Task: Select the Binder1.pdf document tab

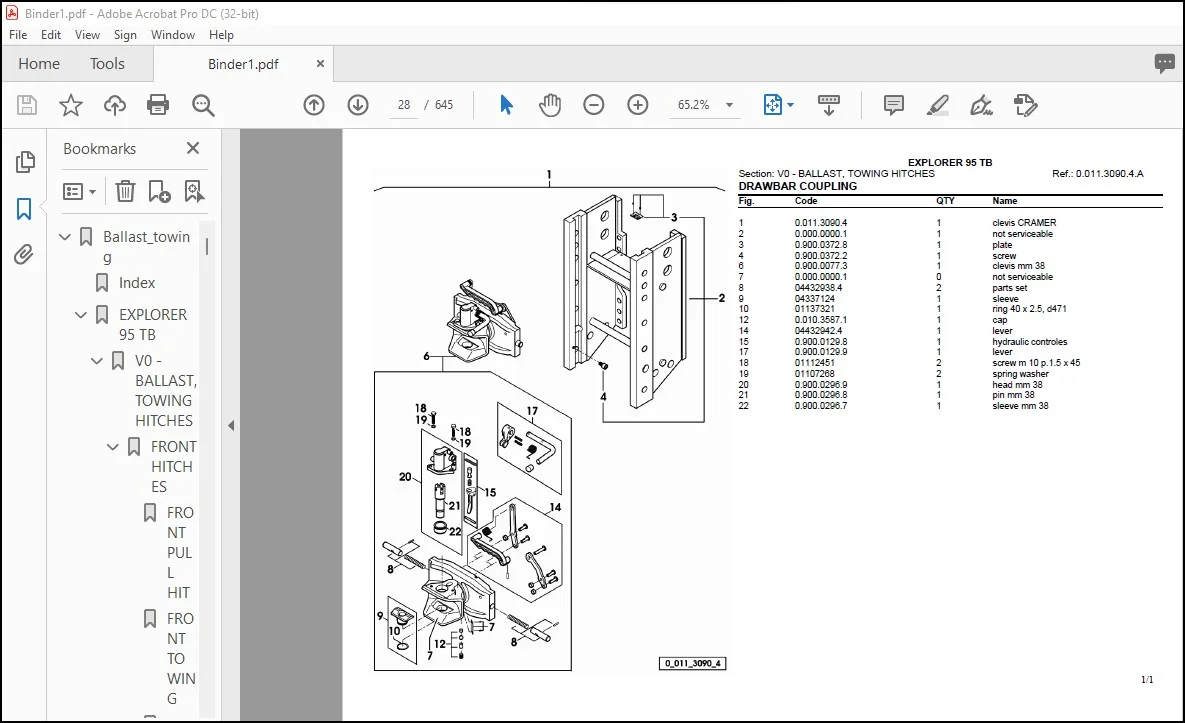Action: pyautogui.click(x=243, y=64)
